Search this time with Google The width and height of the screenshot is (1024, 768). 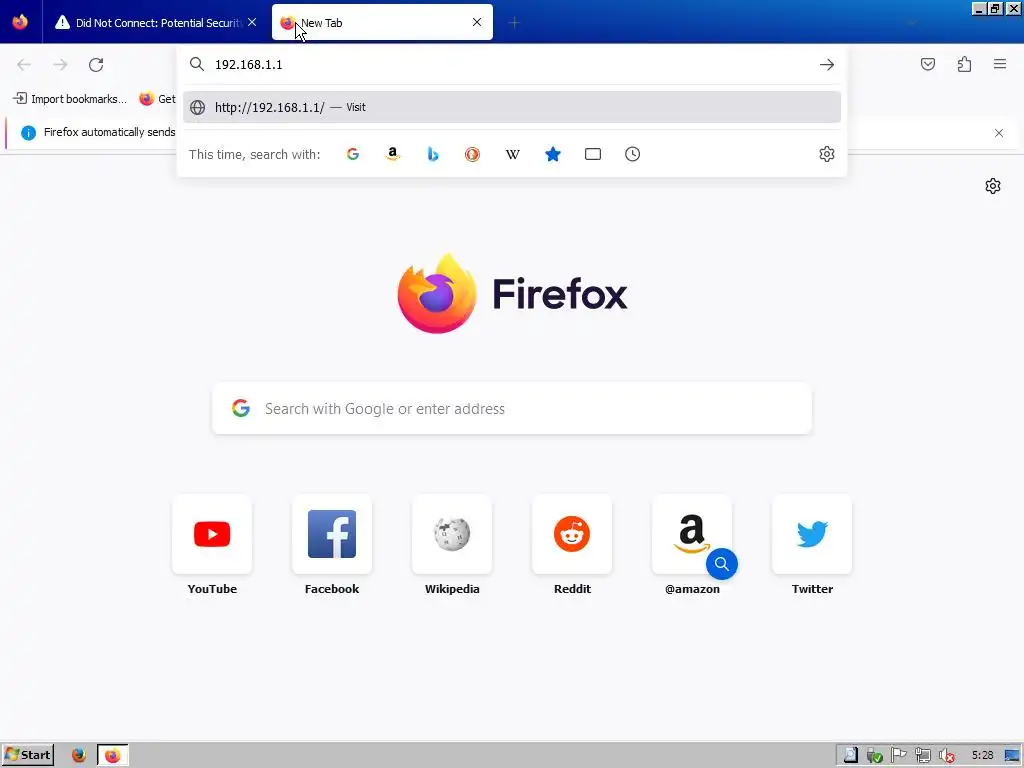point(353,154)
